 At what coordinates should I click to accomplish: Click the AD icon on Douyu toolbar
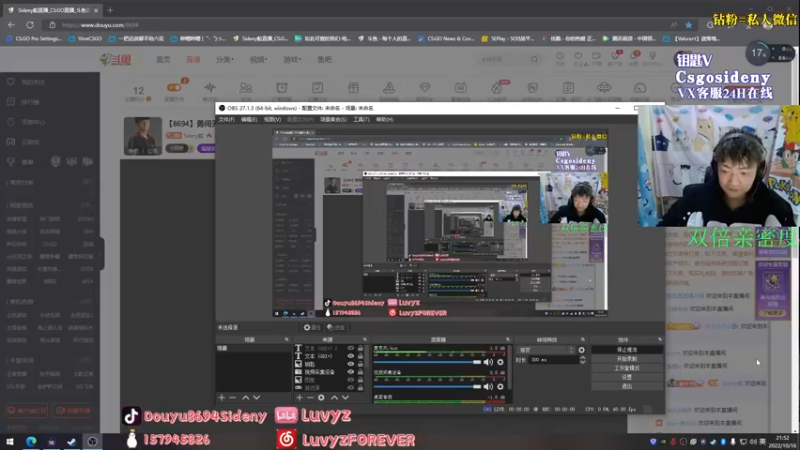[461, 88]
